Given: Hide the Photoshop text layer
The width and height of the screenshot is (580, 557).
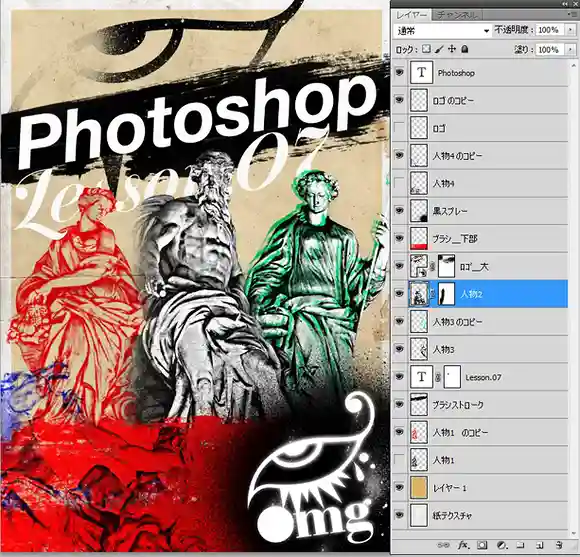Looking at the screenshot, I should pos(399,72).
